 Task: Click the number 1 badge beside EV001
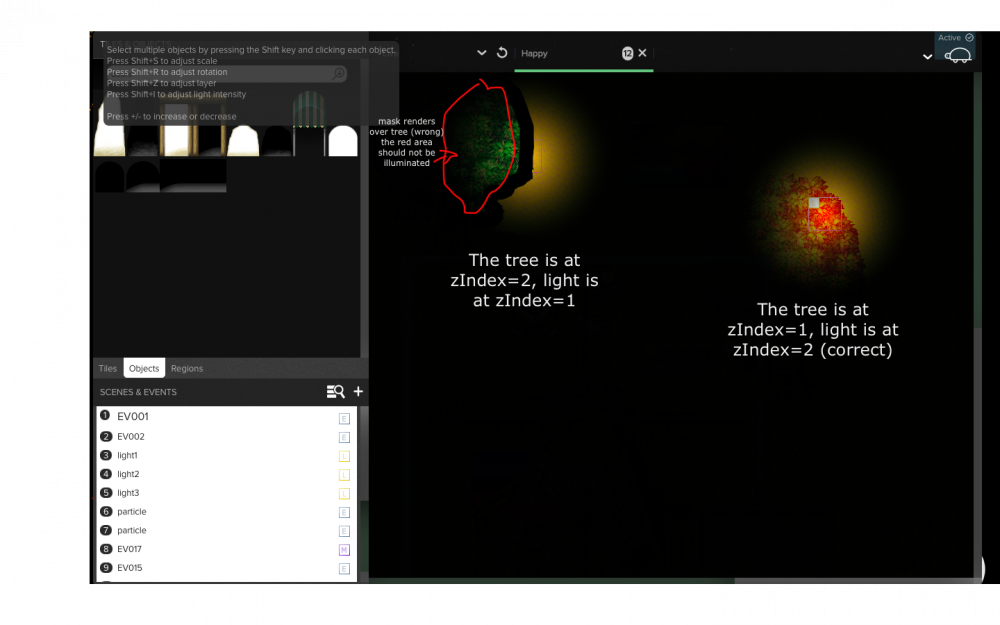105,415
